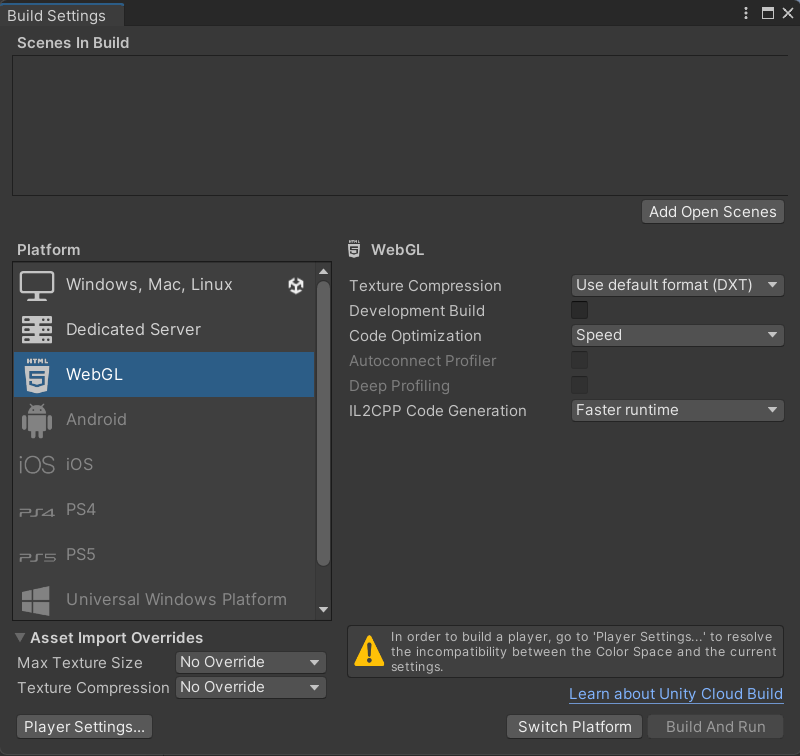Collapse the Asset Import Overrides section
800x756 pixels.
(21, 638)
